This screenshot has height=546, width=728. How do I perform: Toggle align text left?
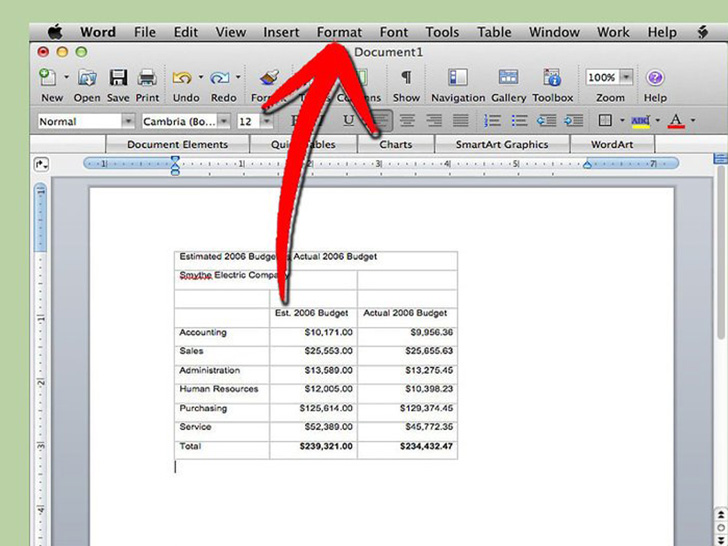pyautogui.click(x=381, y=121)
